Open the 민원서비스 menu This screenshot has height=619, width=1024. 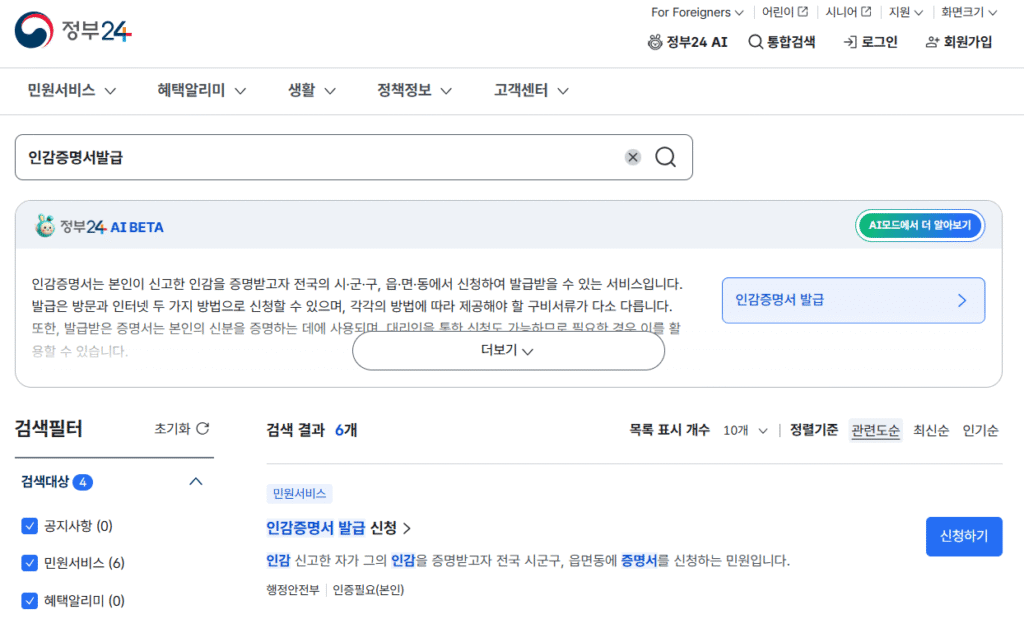[71, 91]
